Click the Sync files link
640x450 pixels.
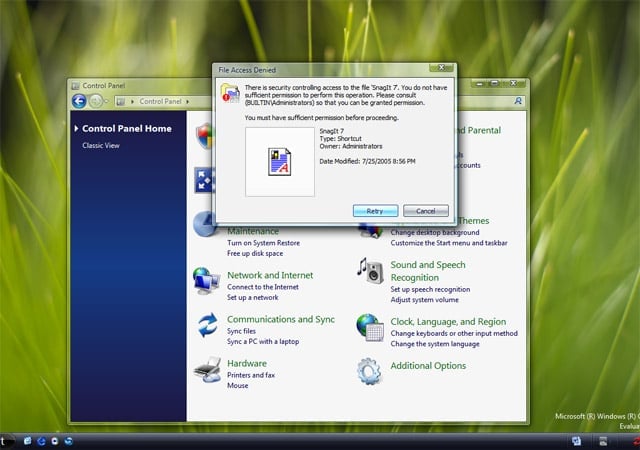241,331
